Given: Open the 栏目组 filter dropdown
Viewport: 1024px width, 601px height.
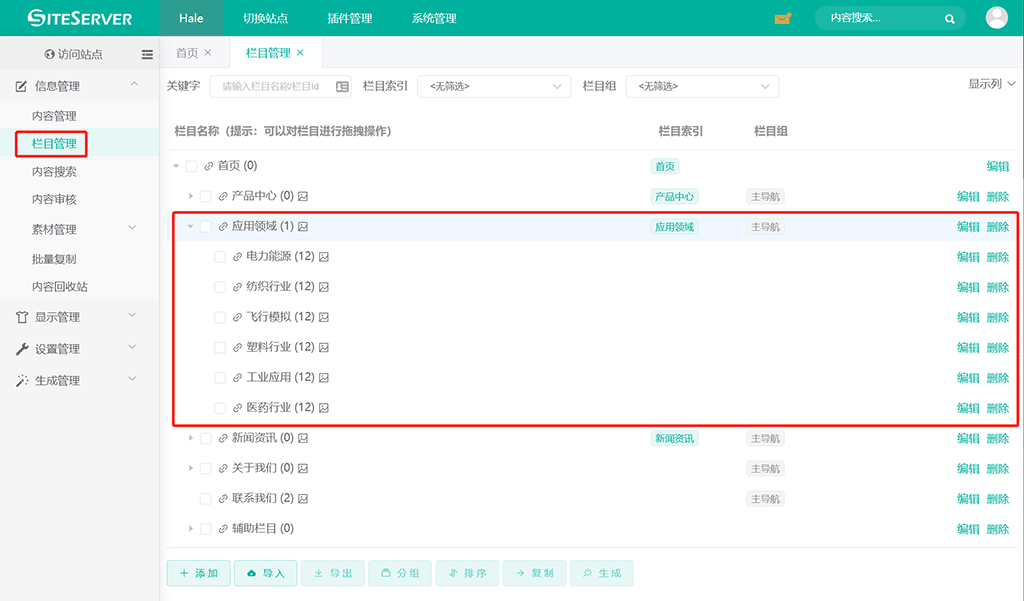Looking at the screenshot, I should [702, 87].
